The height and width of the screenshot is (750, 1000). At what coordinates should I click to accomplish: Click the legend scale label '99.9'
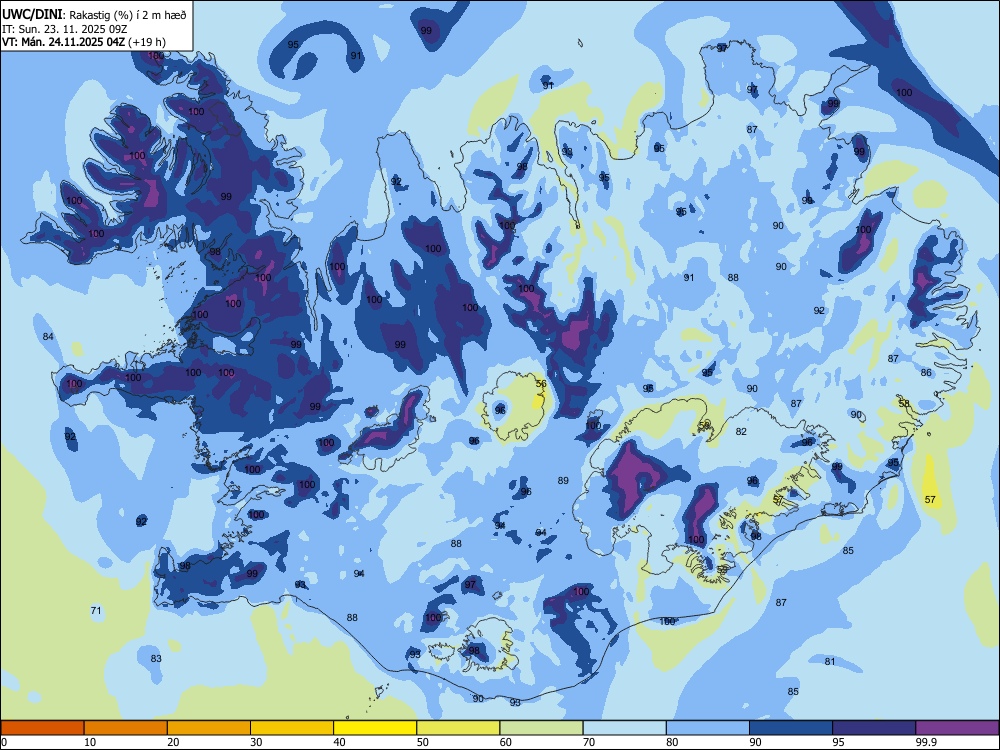(x=926, y=742)
